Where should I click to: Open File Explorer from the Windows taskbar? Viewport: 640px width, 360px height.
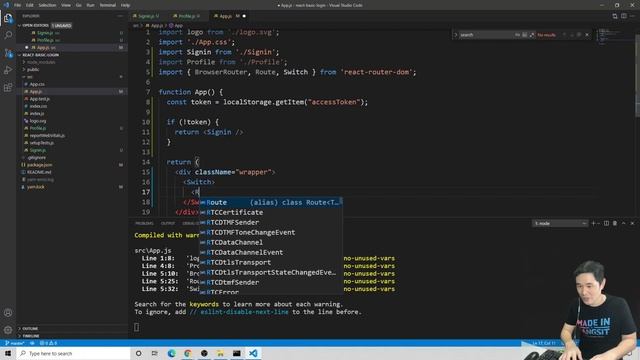tap(220, 353)
